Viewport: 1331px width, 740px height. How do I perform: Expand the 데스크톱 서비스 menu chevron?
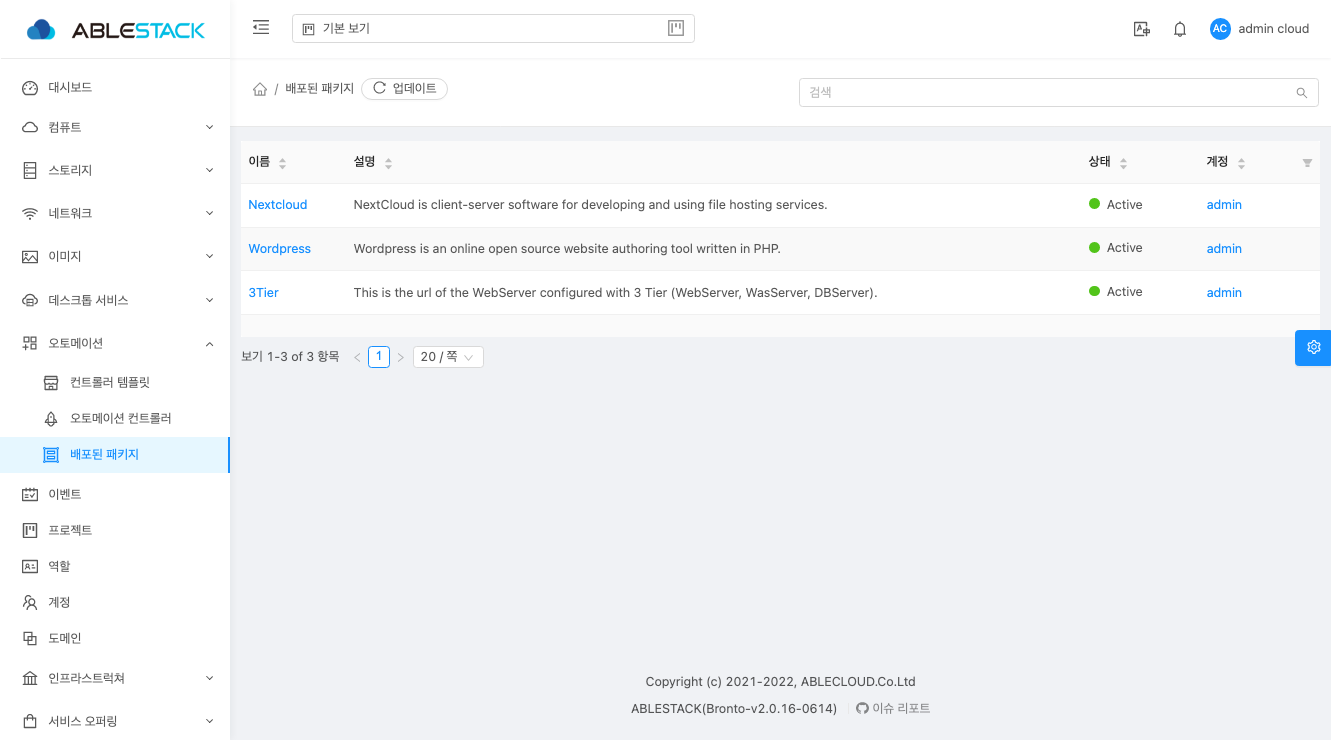[210, 300]
